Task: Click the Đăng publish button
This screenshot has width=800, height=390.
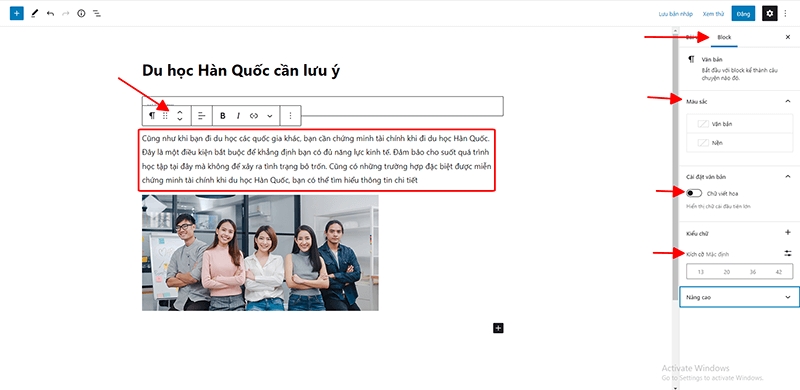Action: point(743,14)
